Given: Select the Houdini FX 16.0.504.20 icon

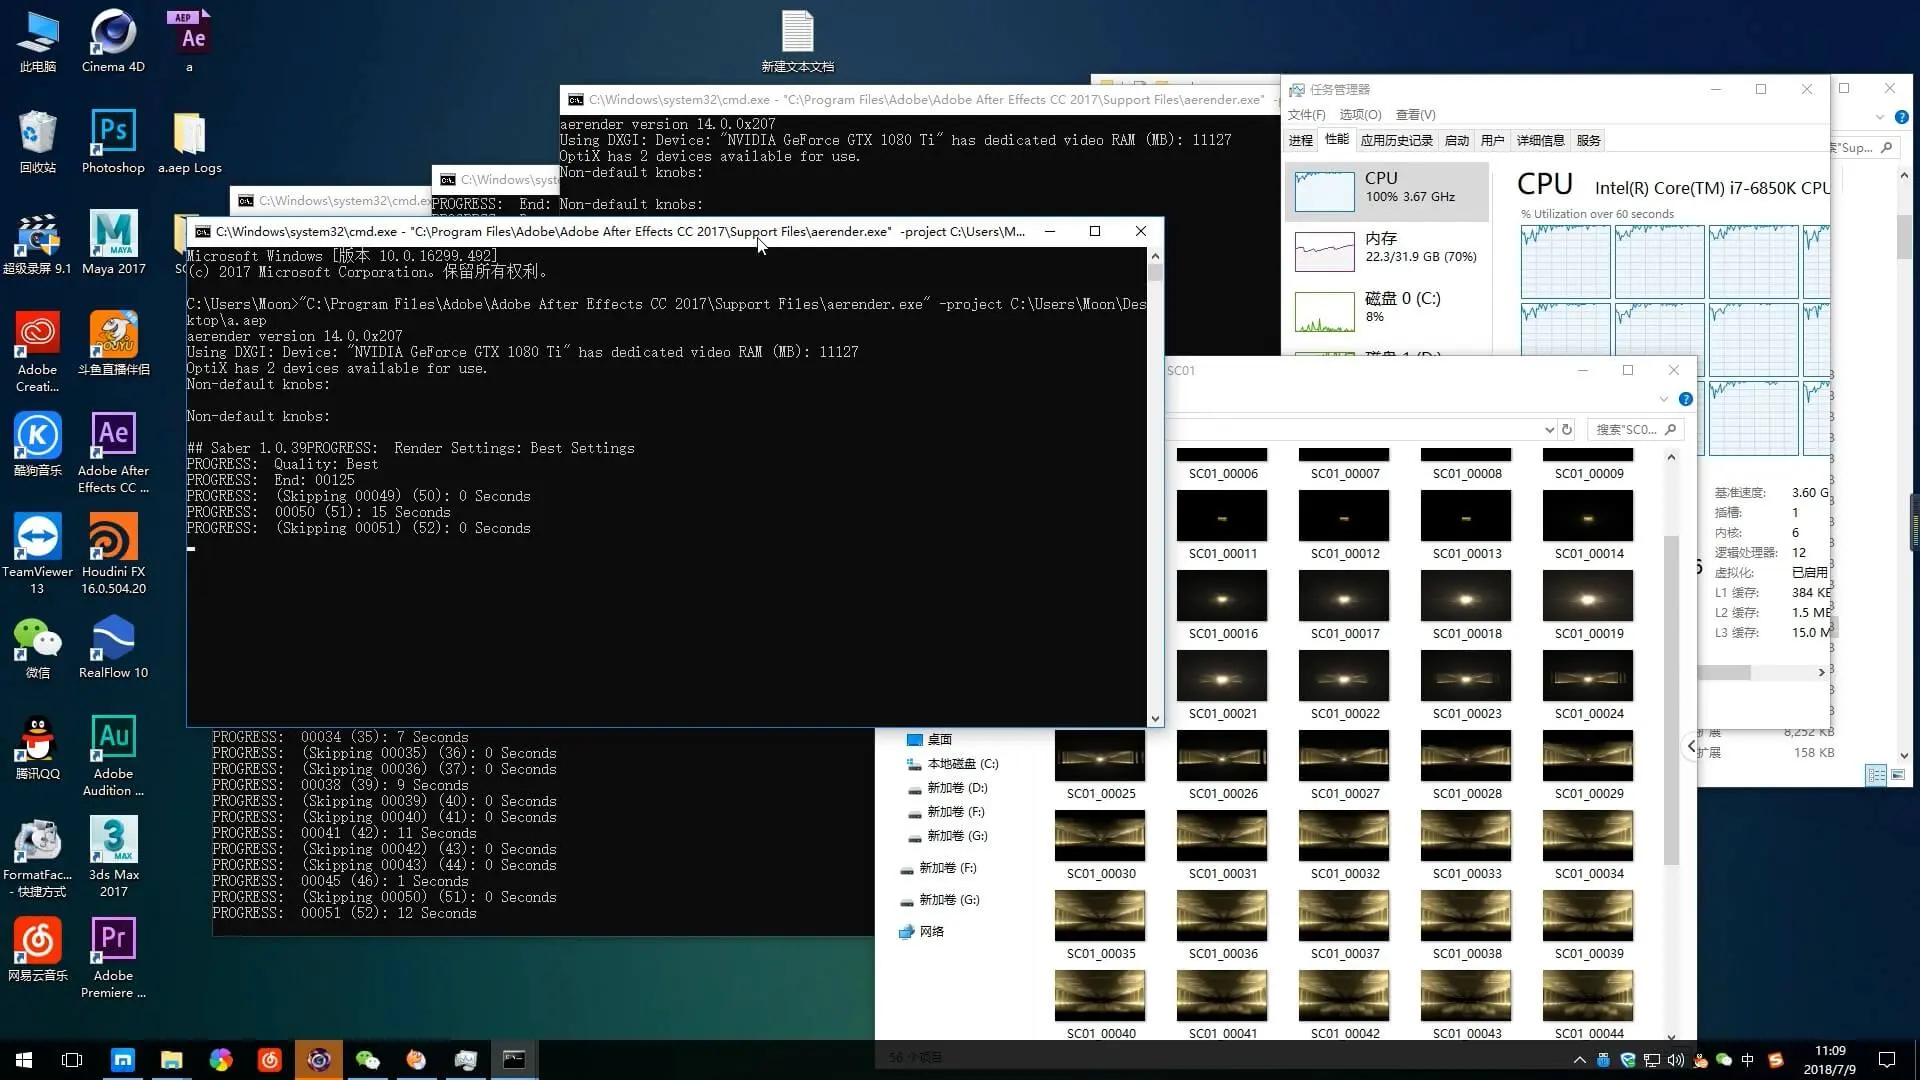Looking at the screenshot, I should pyautogui.click(x=113, y=554).
